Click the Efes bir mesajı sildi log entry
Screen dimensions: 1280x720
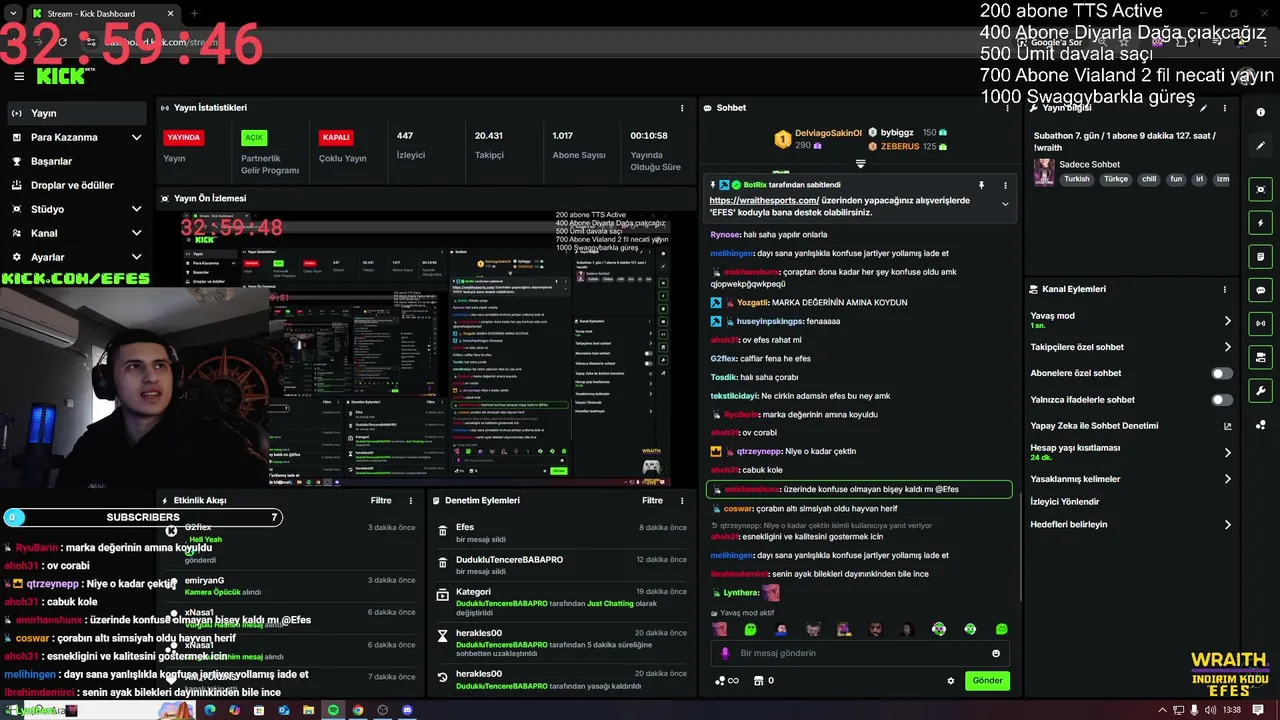pyautogui.click(x=563, y=533)
